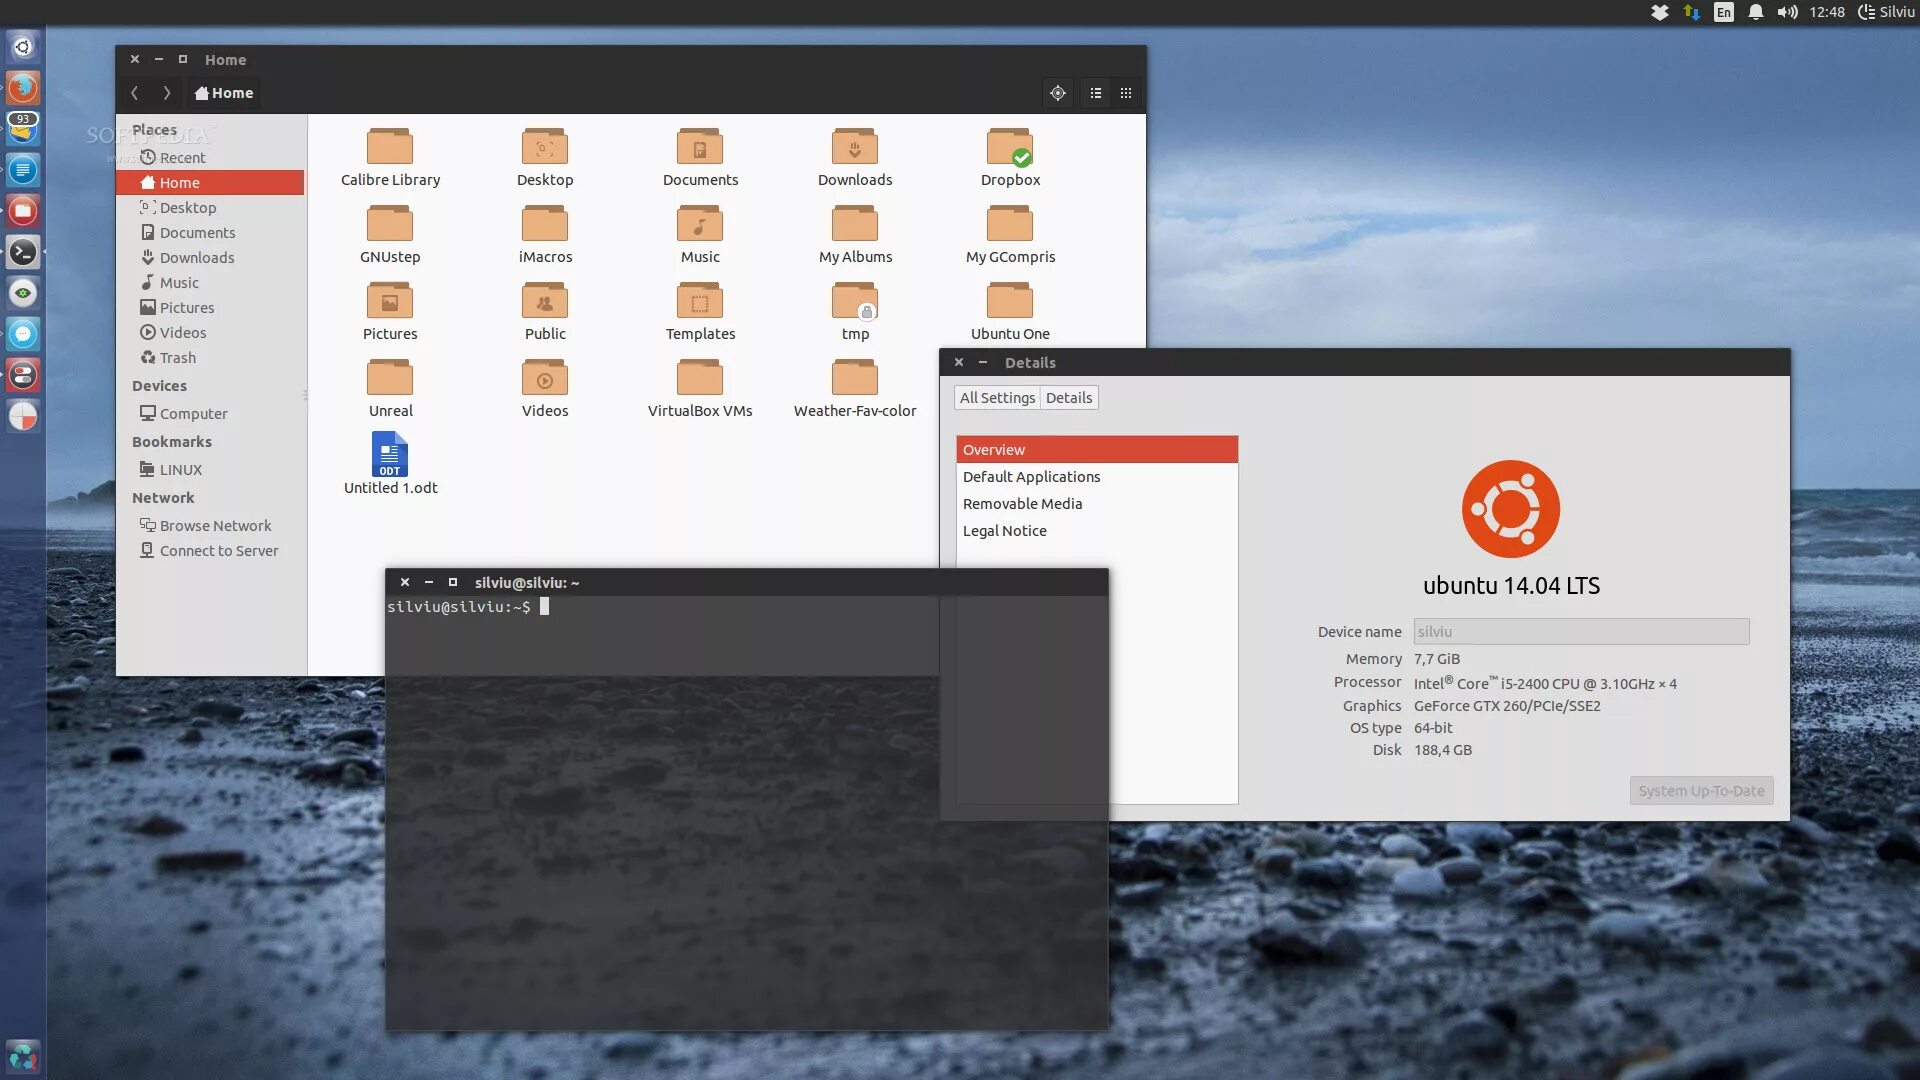Switch Files to grid view

tap(1126, 93)
